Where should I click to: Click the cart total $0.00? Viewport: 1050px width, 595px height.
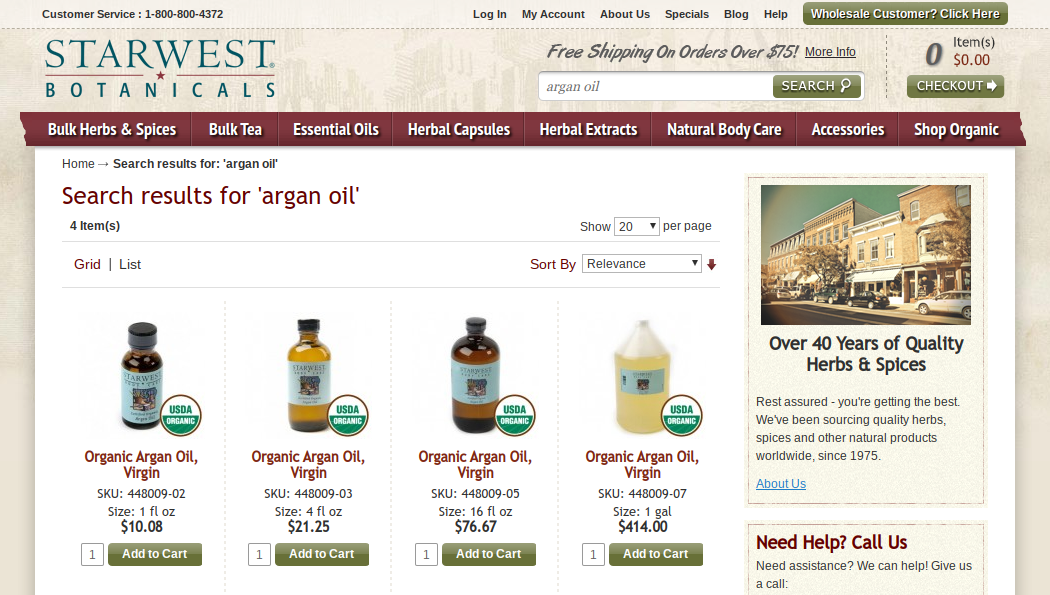coord(972,60)
